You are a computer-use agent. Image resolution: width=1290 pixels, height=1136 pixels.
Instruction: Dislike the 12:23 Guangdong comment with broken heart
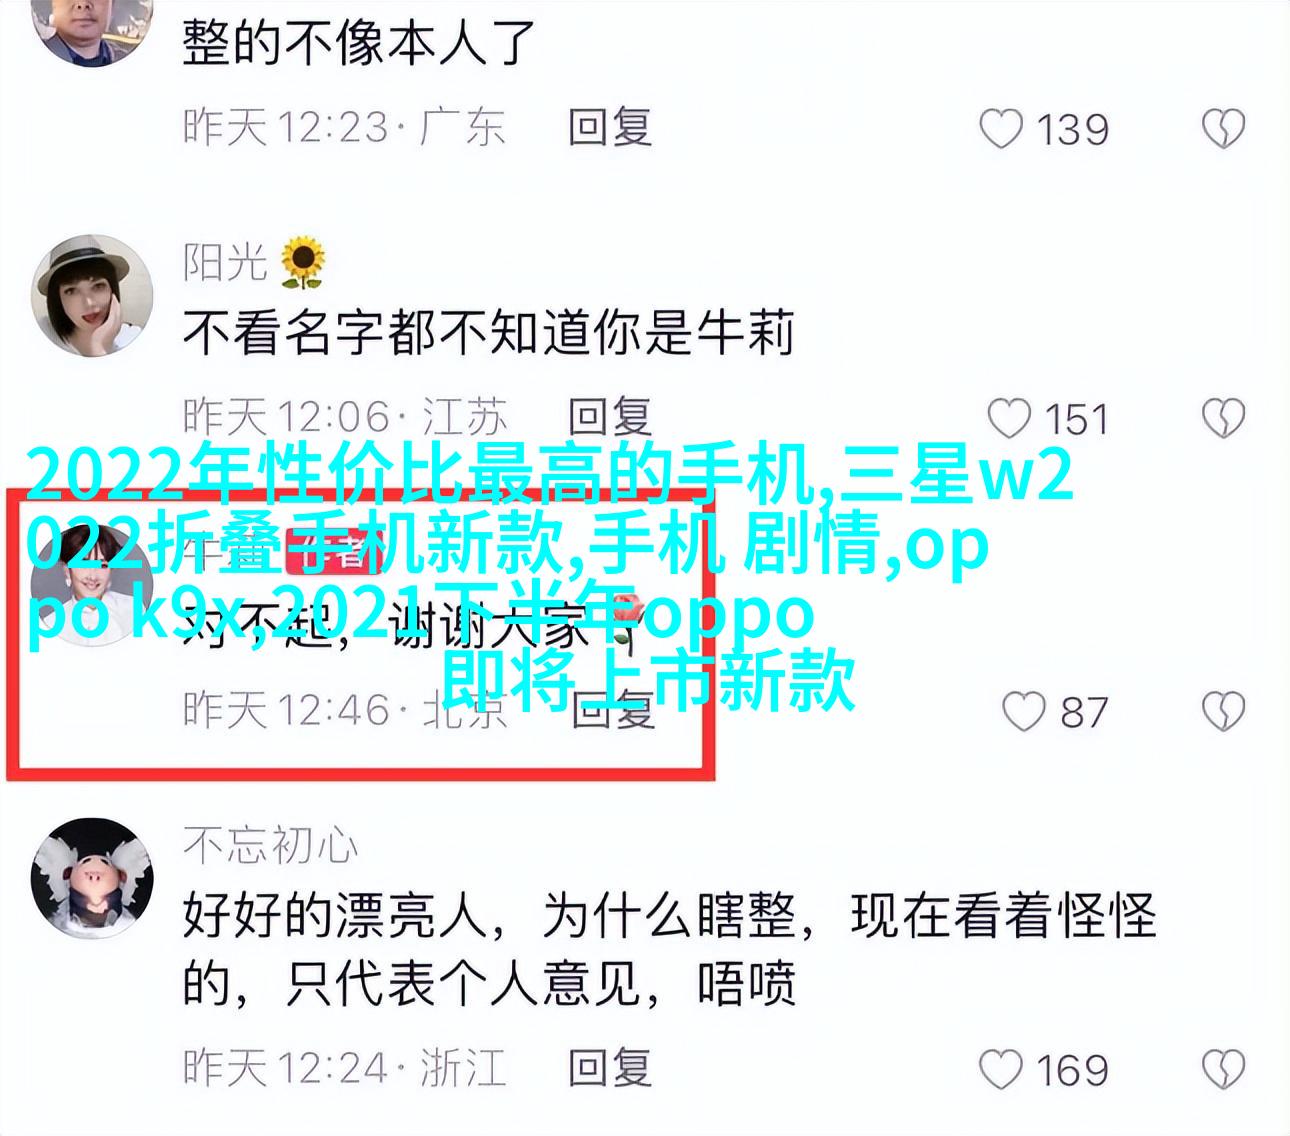coord(1222,129)
